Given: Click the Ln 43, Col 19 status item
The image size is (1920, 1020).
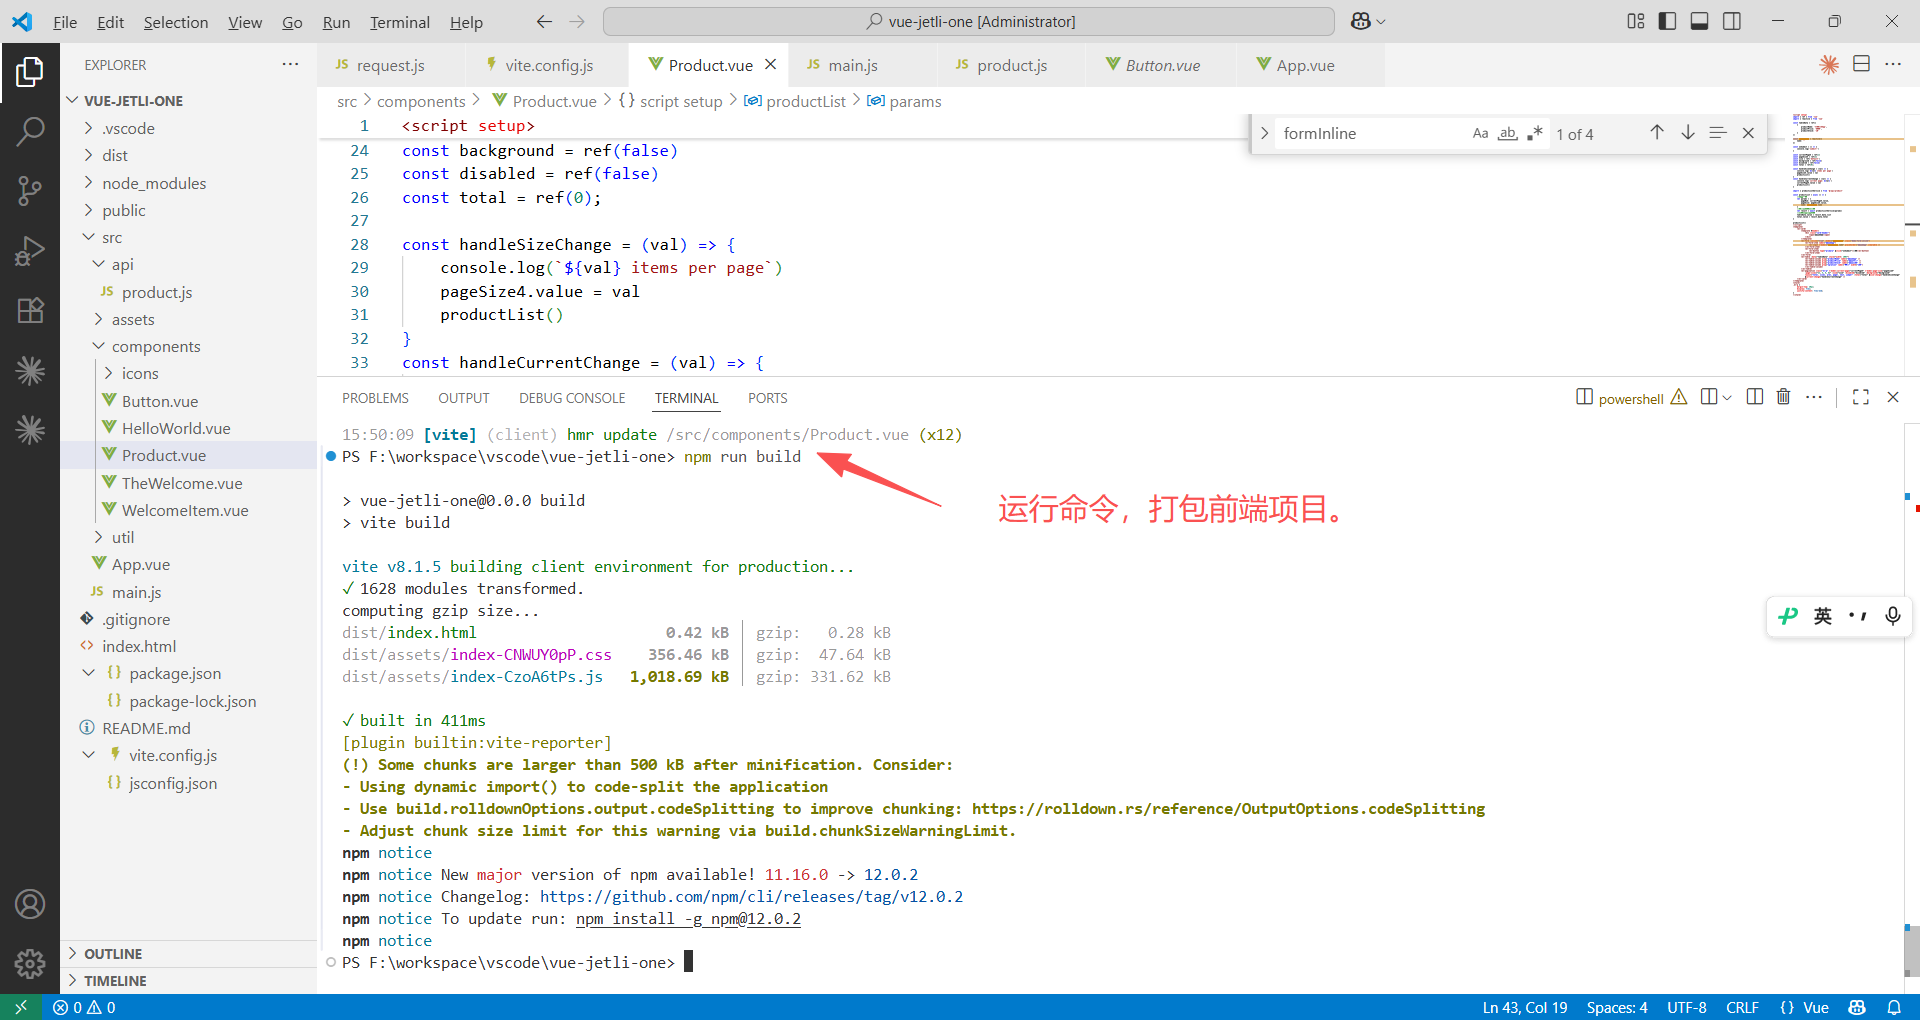Looking at the screenshot, I should 1525,1007.
